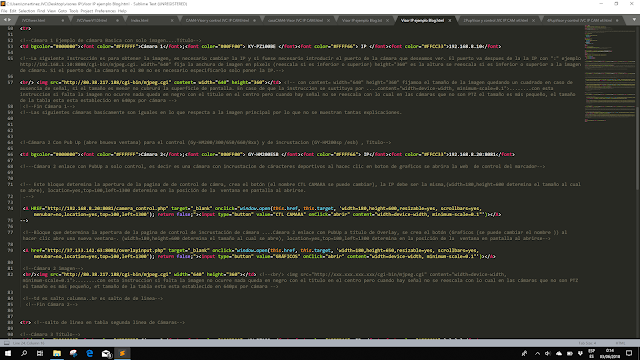Close the Visor IP ejemplo Blog.txt tab
The height and width of the screenshot is (360, 640).
tap(387, 20)
